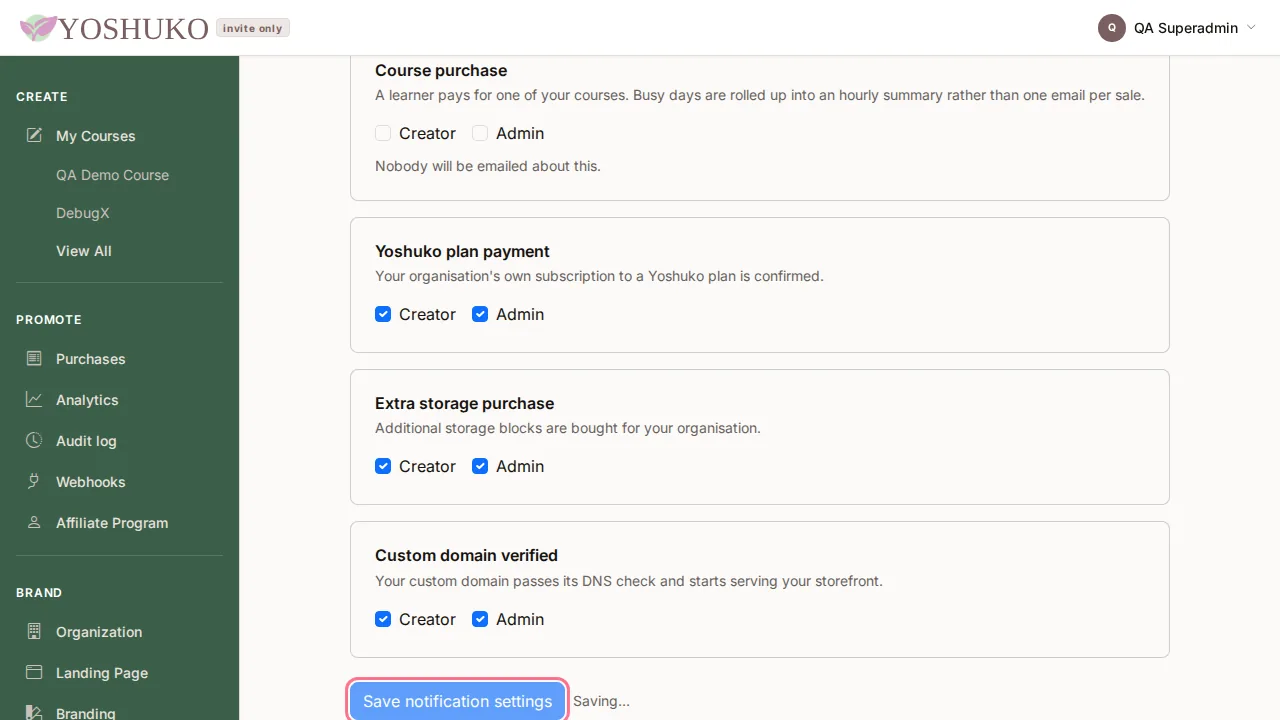Open QA Demo Course link
Viewport: 1280px width, 720px height.
(x=112, y=175)
